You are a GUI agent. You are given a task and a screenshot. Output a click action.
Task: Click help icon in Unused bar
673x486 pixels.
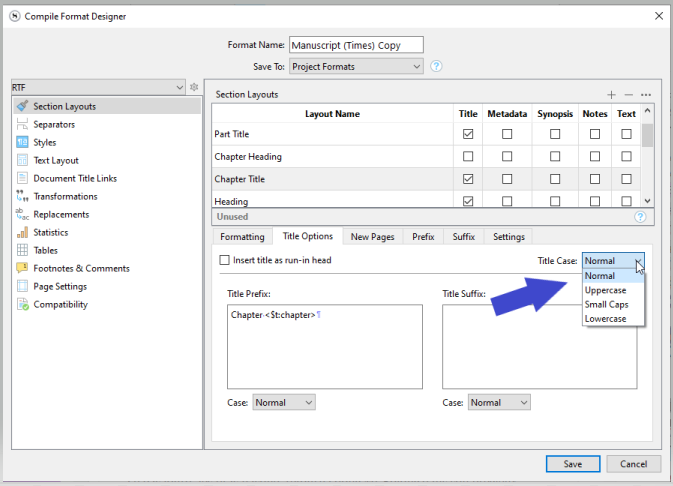point(640,217)
